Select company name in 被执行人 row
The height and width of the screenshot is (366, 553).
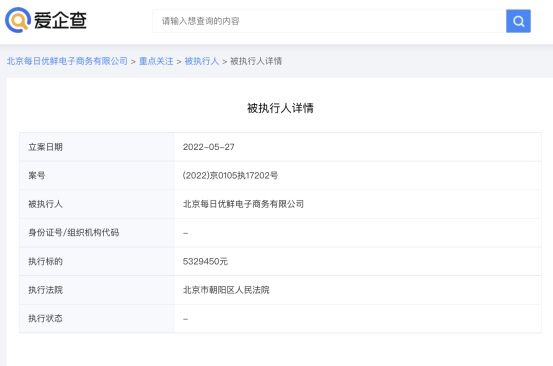coord(243,204)
